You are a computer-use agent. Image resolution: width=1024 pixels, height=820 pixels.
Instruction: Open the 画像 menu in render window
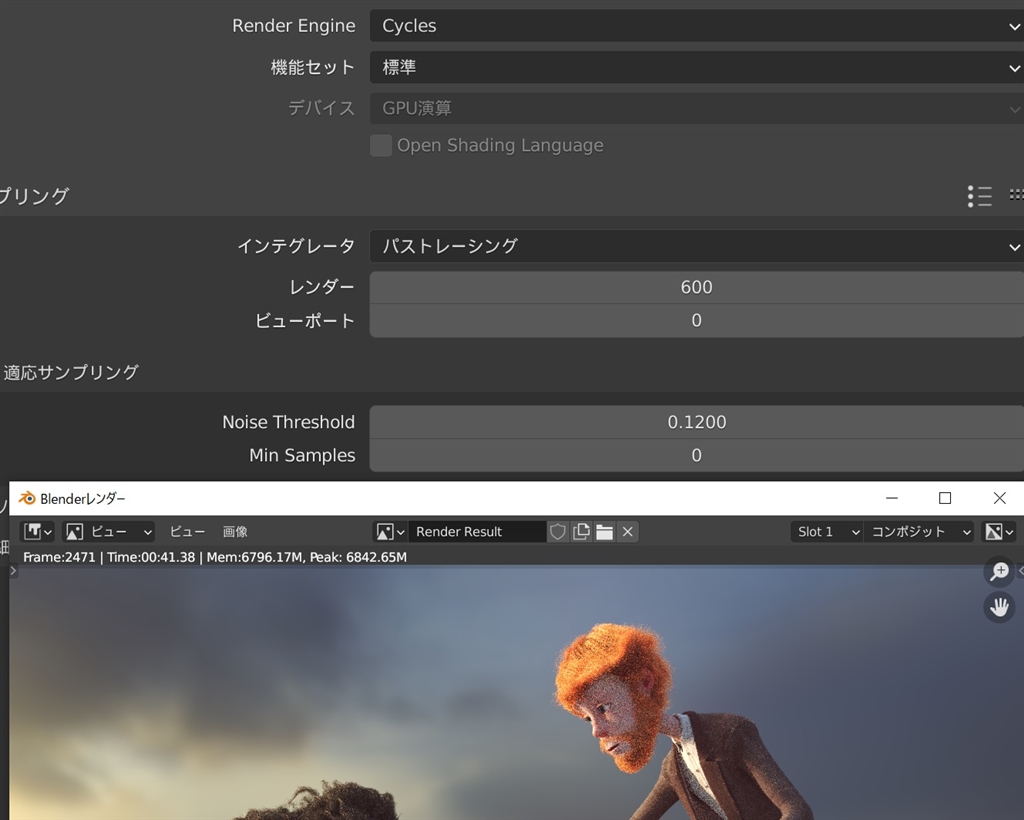[235, 532]
